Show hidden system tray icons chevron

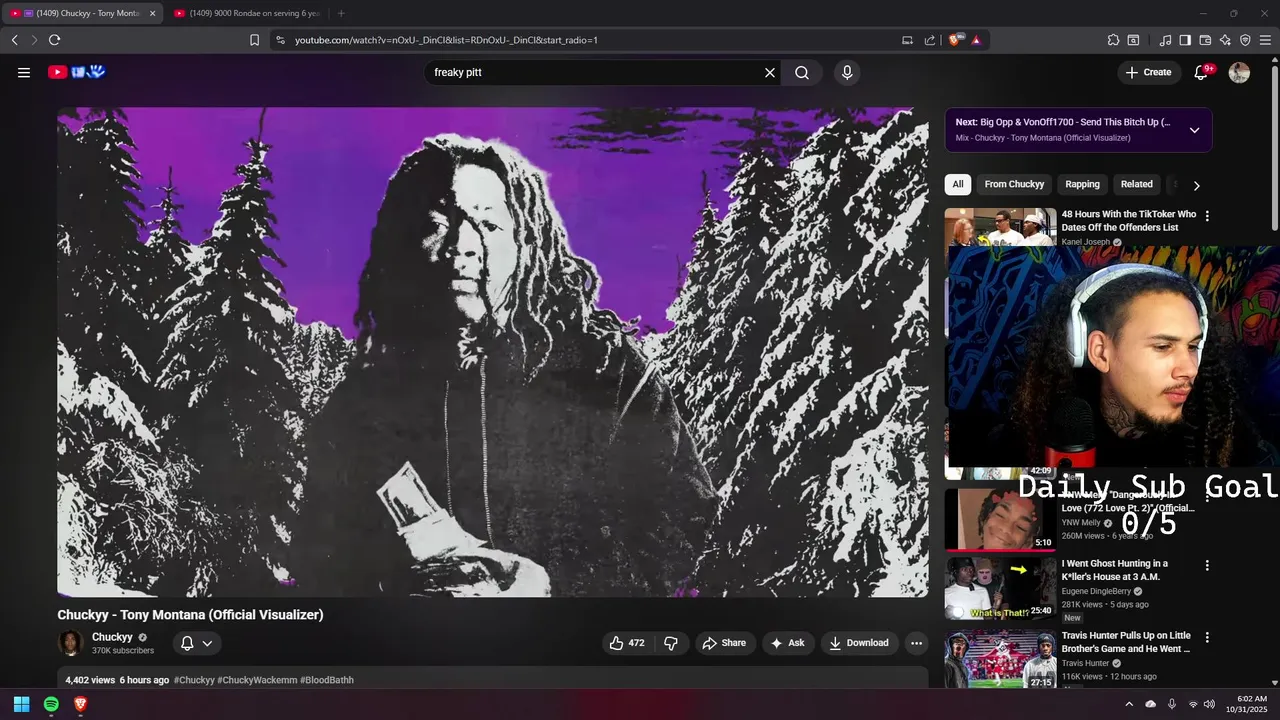[x=1129, y=704]
